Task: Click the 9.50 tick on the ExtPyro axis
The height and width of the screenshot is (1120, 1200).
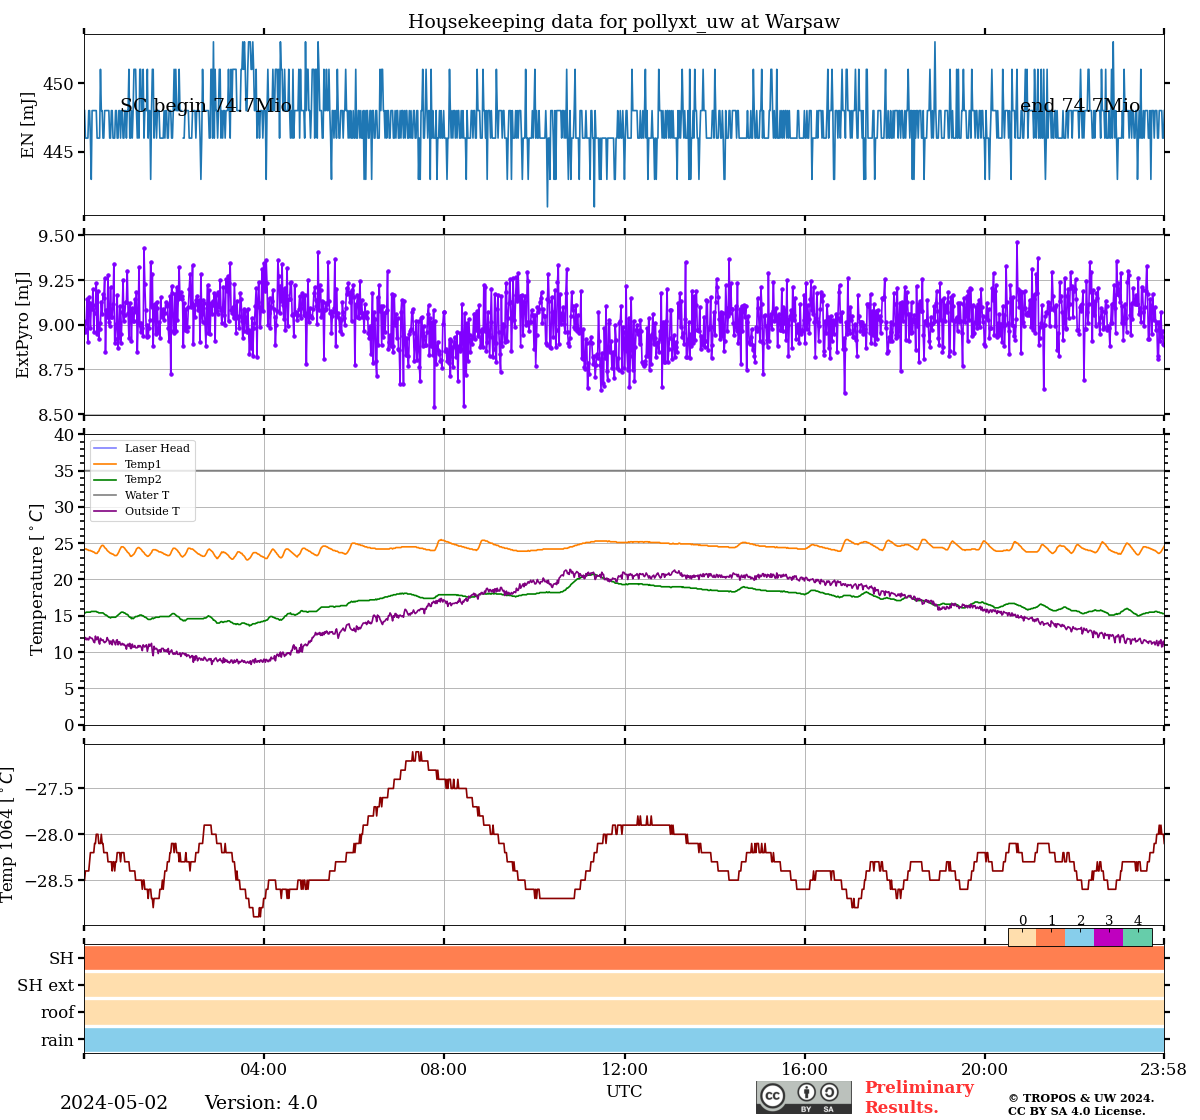Action: pyautogui.click(x=56, y=236)
